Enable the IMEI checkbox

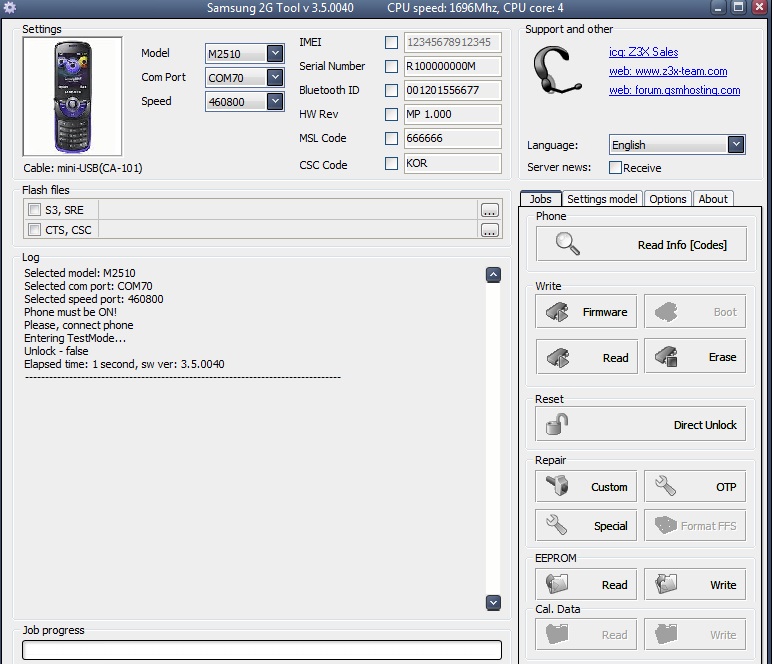391,42
